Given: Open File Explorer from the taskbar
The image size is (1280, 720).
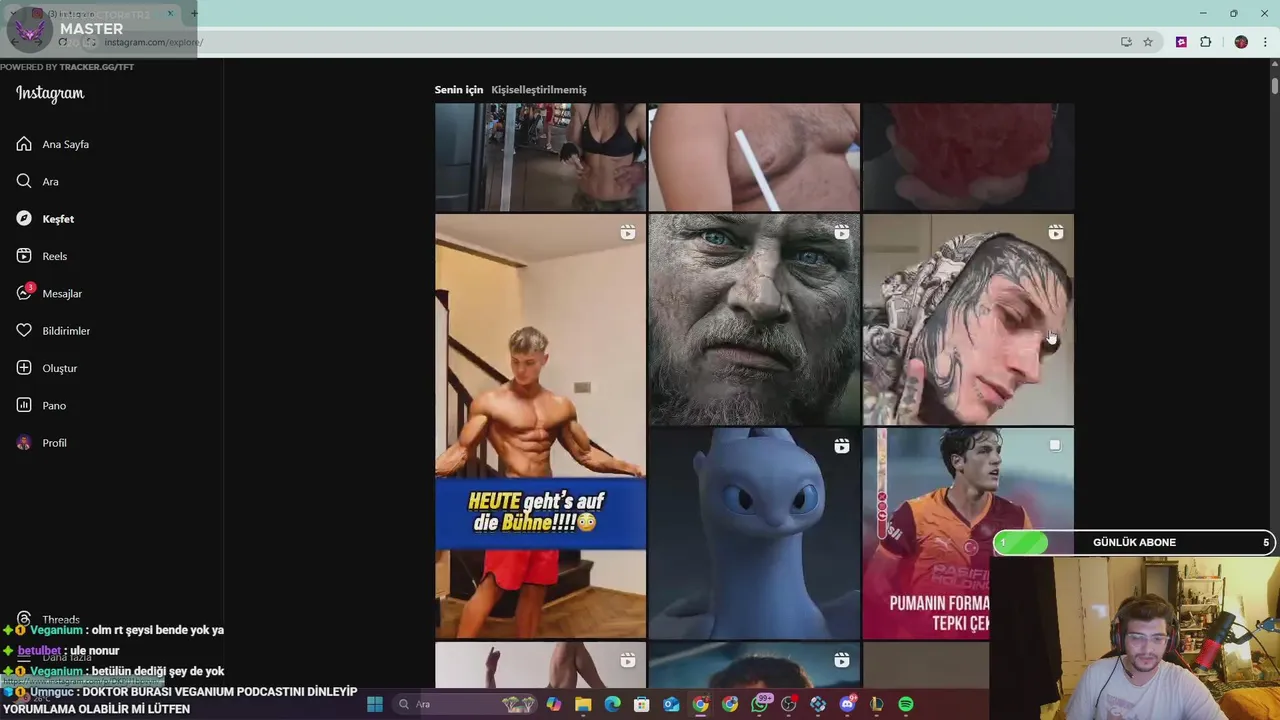Looking at the screenshot, I should click(583, 704).
